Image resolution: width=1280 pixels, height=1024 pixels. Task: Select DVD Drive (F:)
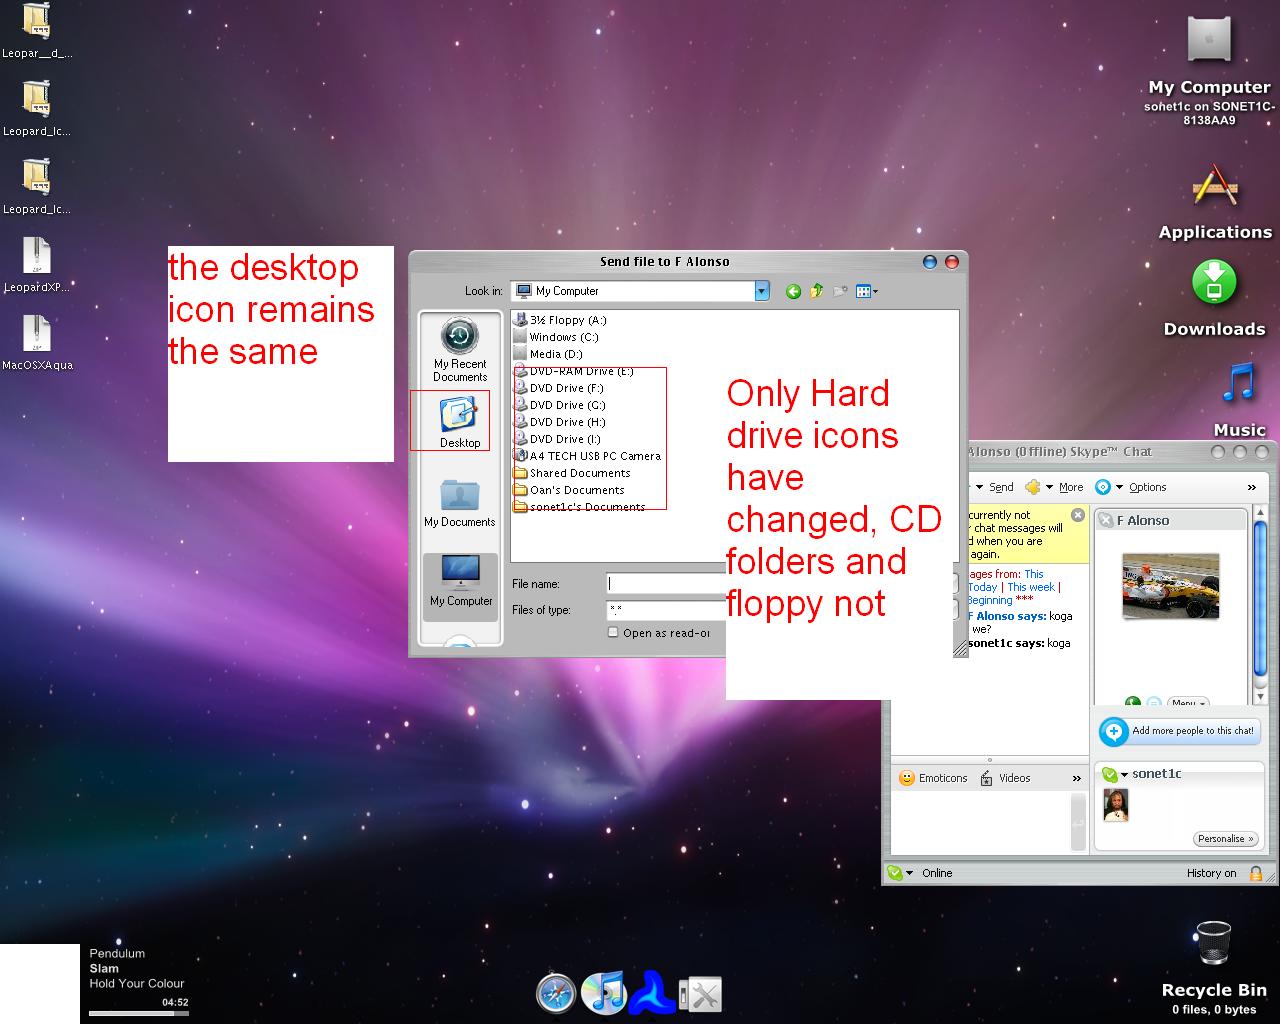click(x=559, y=388)
